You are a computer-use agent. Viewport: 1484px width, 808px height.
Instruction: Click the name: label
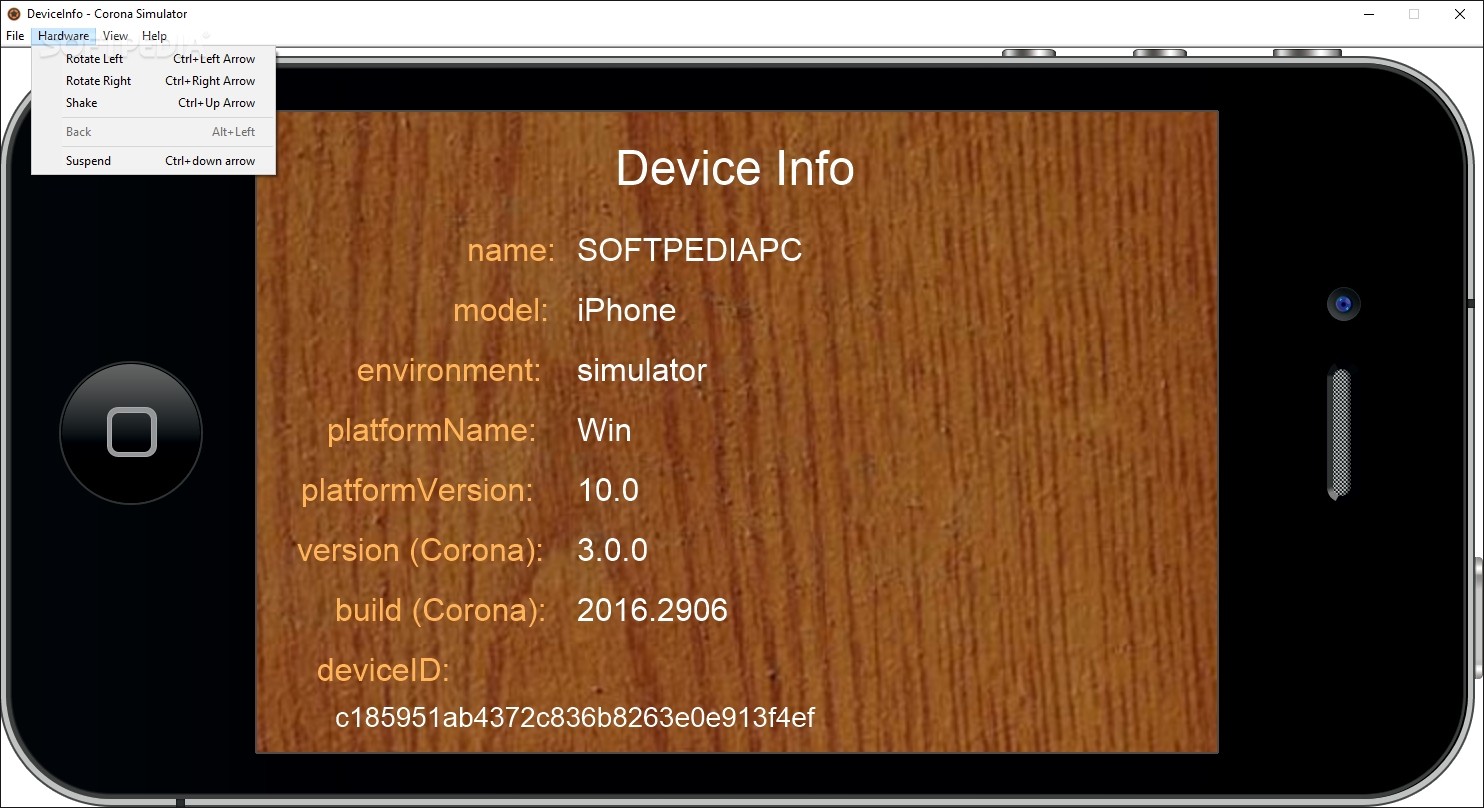511,250
